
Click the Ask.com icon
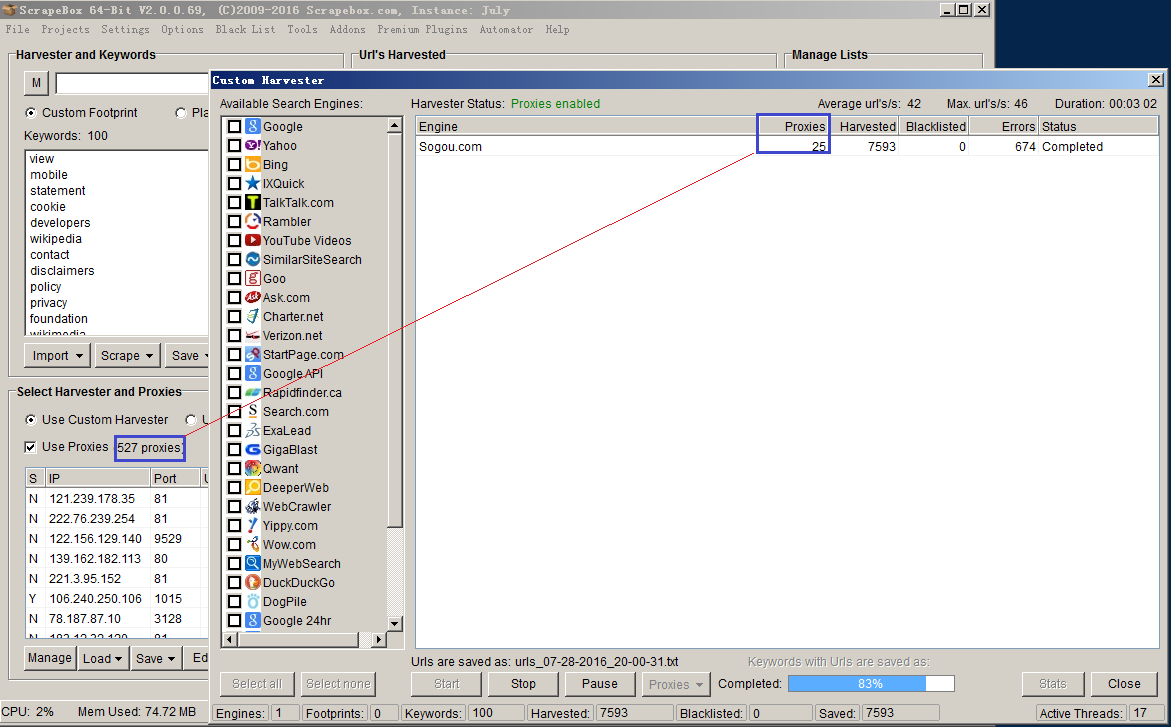click(253, 297)
